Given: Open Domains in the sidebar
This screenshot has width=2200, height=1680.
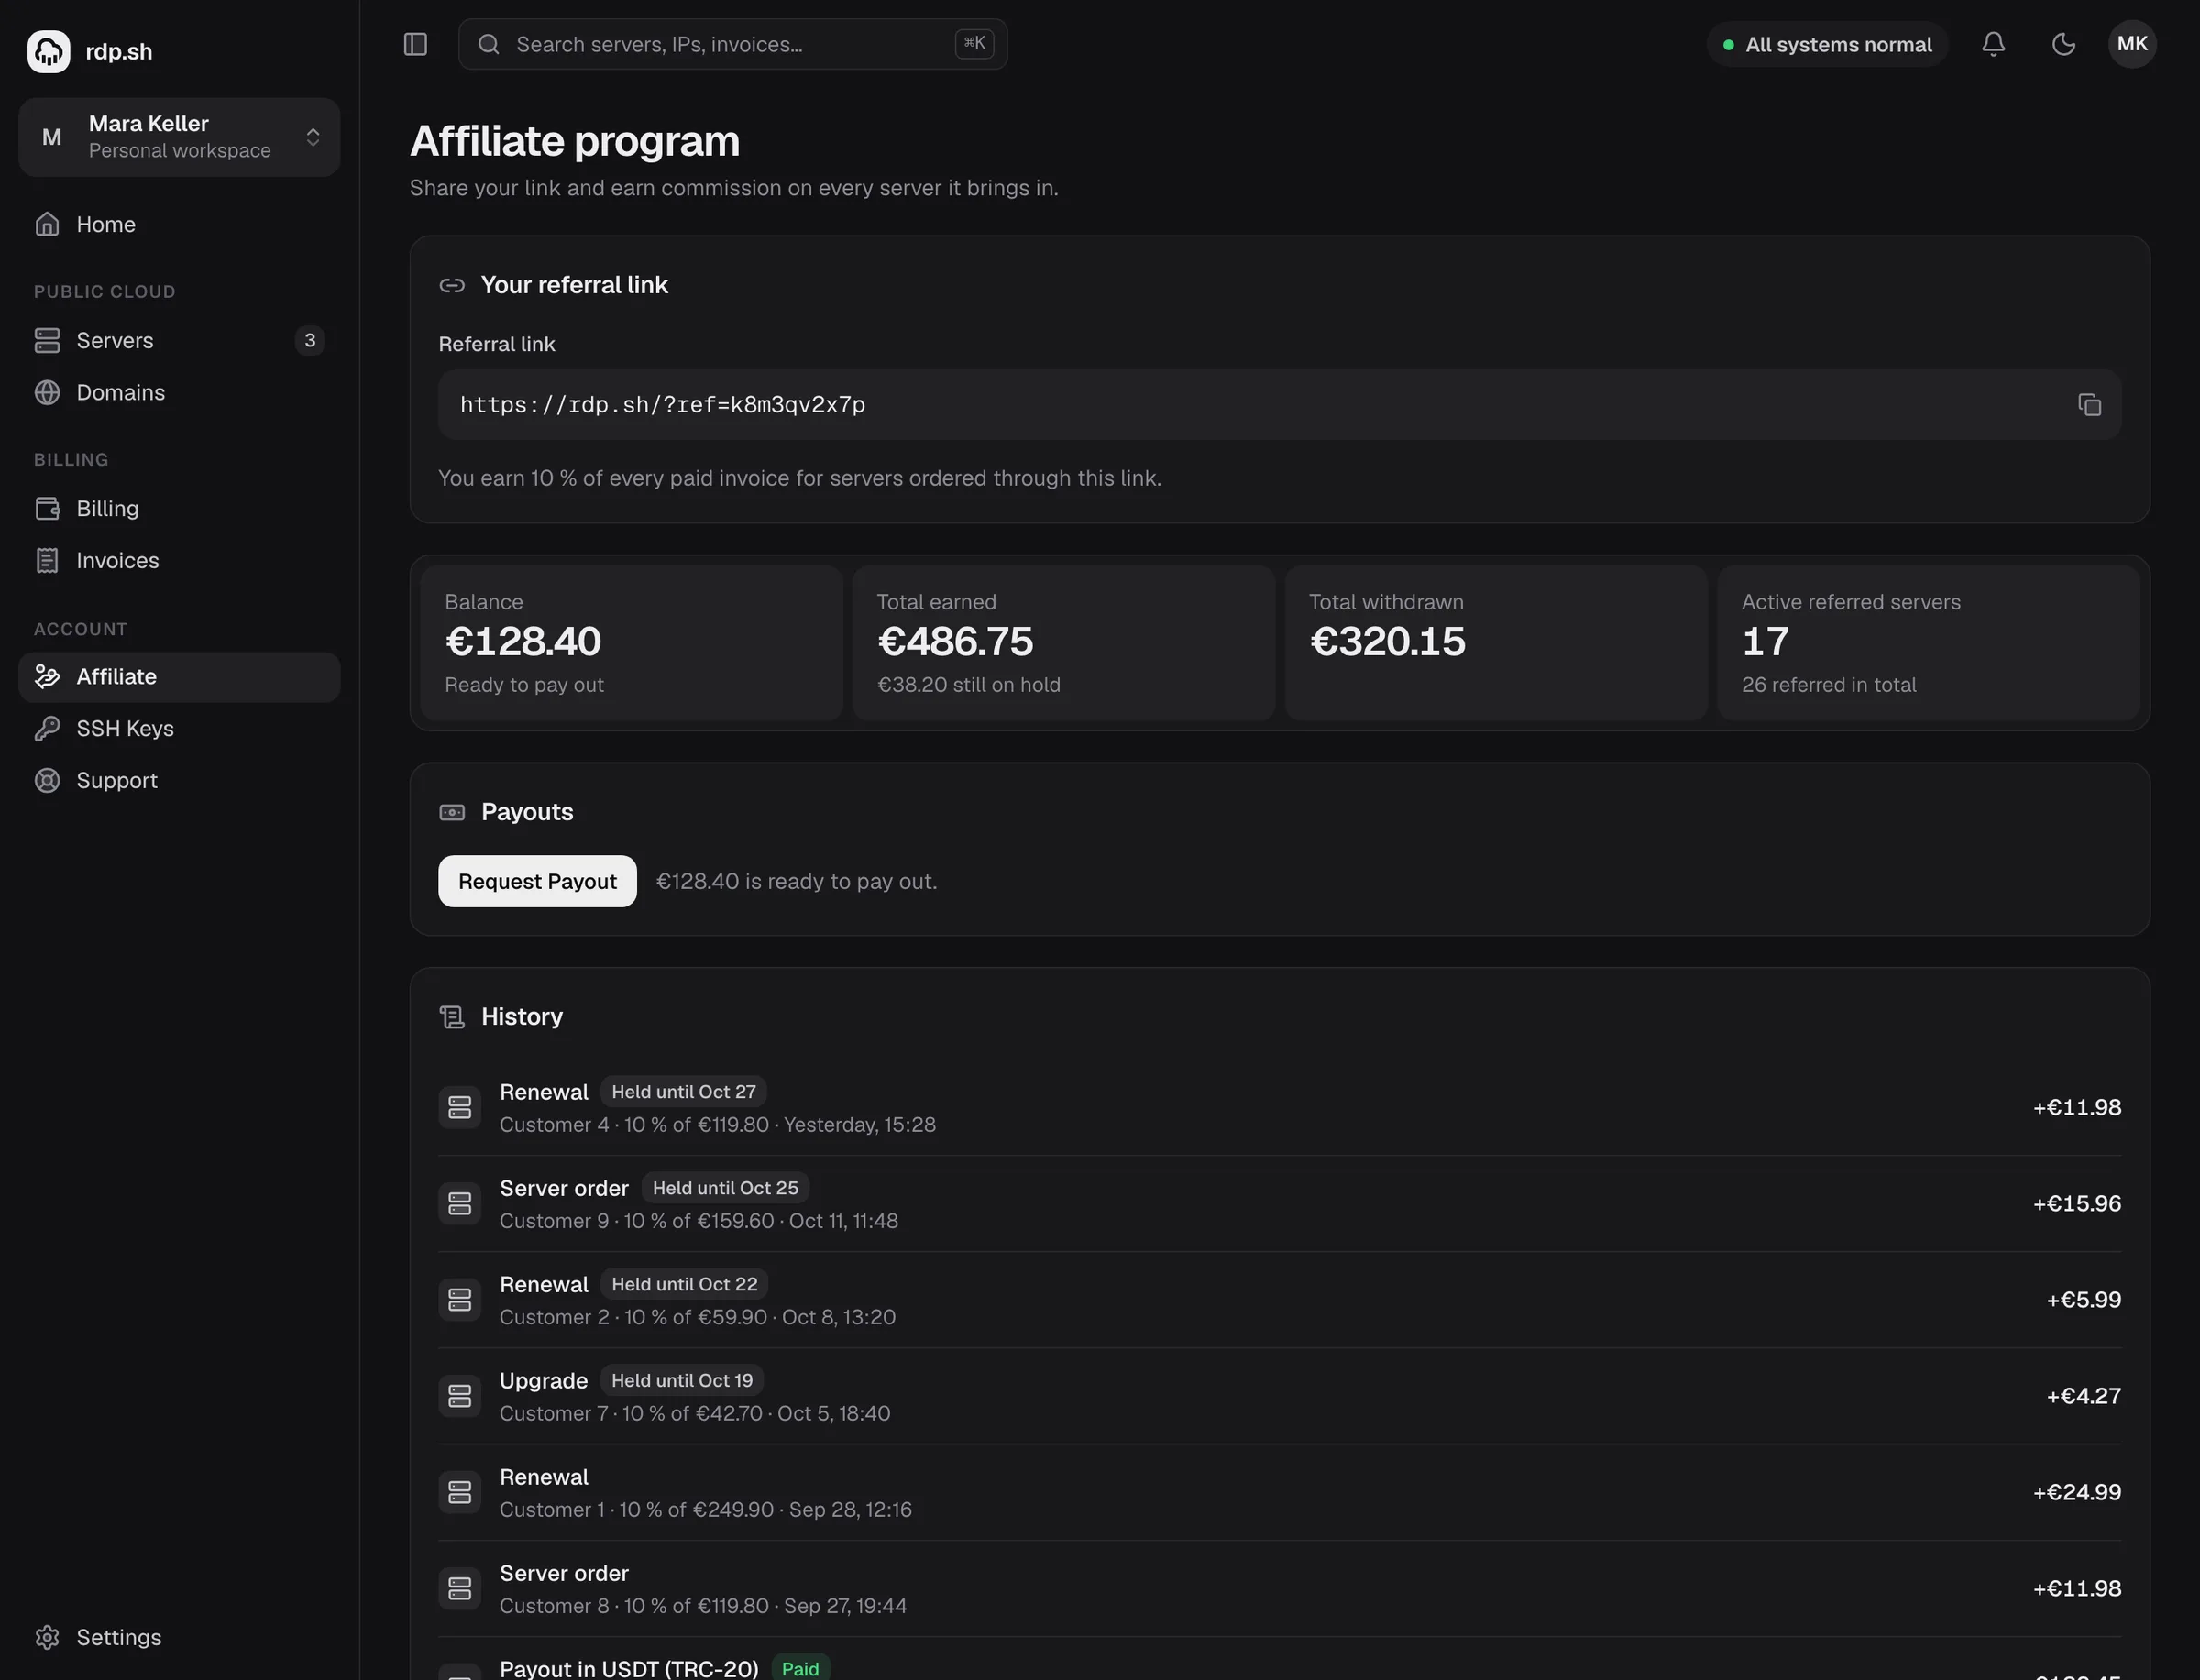Looking at the screenshot, I should click(179, 392).
